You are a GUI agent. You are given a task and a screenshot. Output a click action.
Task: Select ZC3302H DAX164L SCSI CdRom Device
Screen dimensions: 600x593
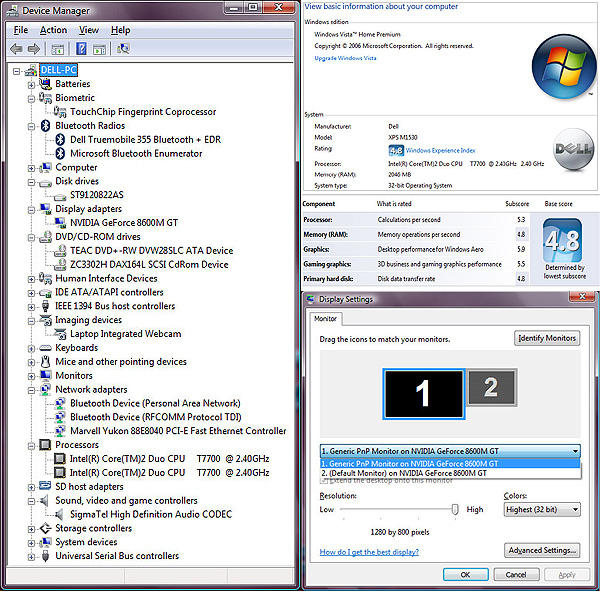point(149,265)
